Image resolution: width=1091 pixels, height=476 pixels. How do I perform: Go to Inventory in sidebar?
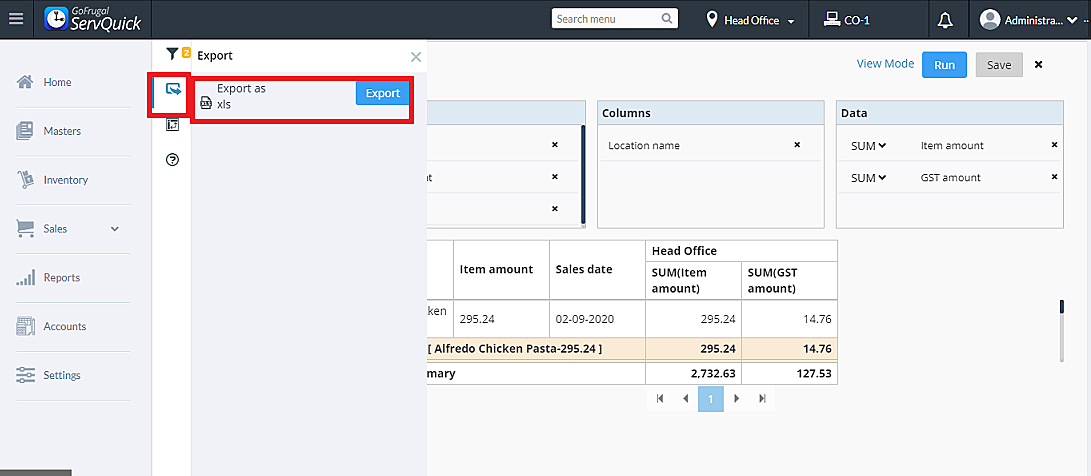(65, 180)
